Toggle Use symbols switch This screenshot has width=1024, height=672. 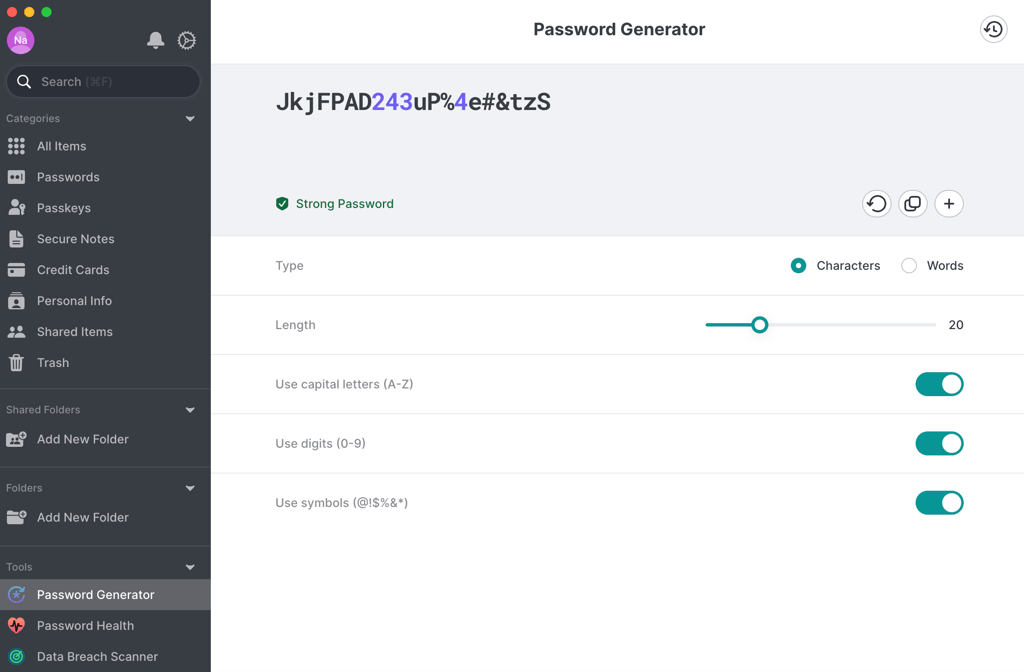point(939,503)
